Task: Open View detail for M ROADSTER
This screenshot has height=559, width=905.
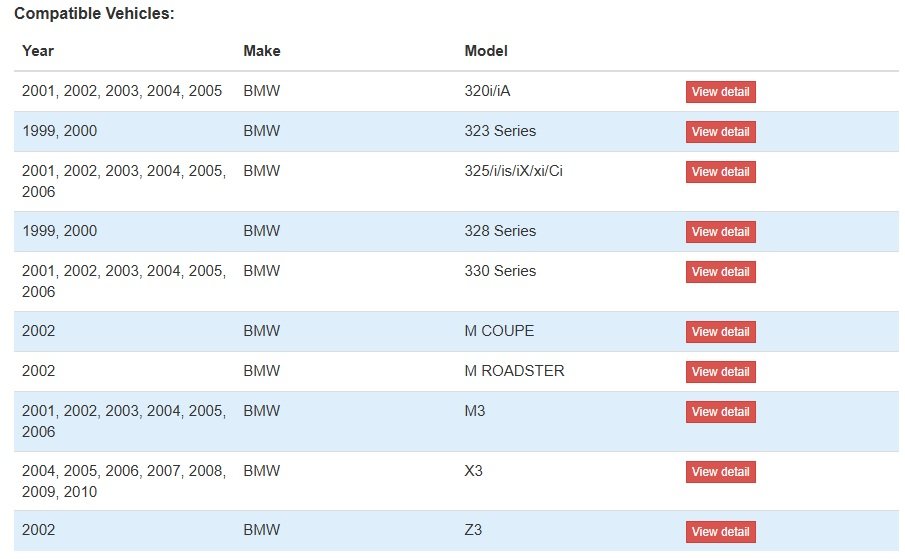Action: coord(720,372)
